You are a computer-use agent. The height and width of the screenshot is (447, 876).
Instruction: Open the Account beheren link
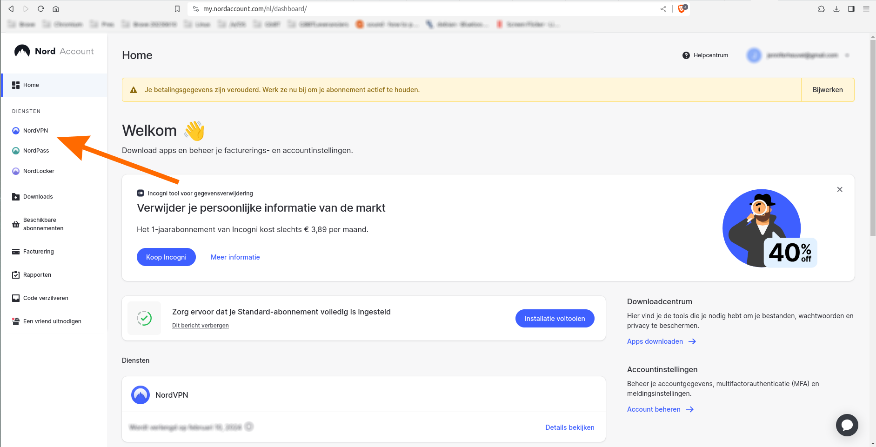[660, 410]
